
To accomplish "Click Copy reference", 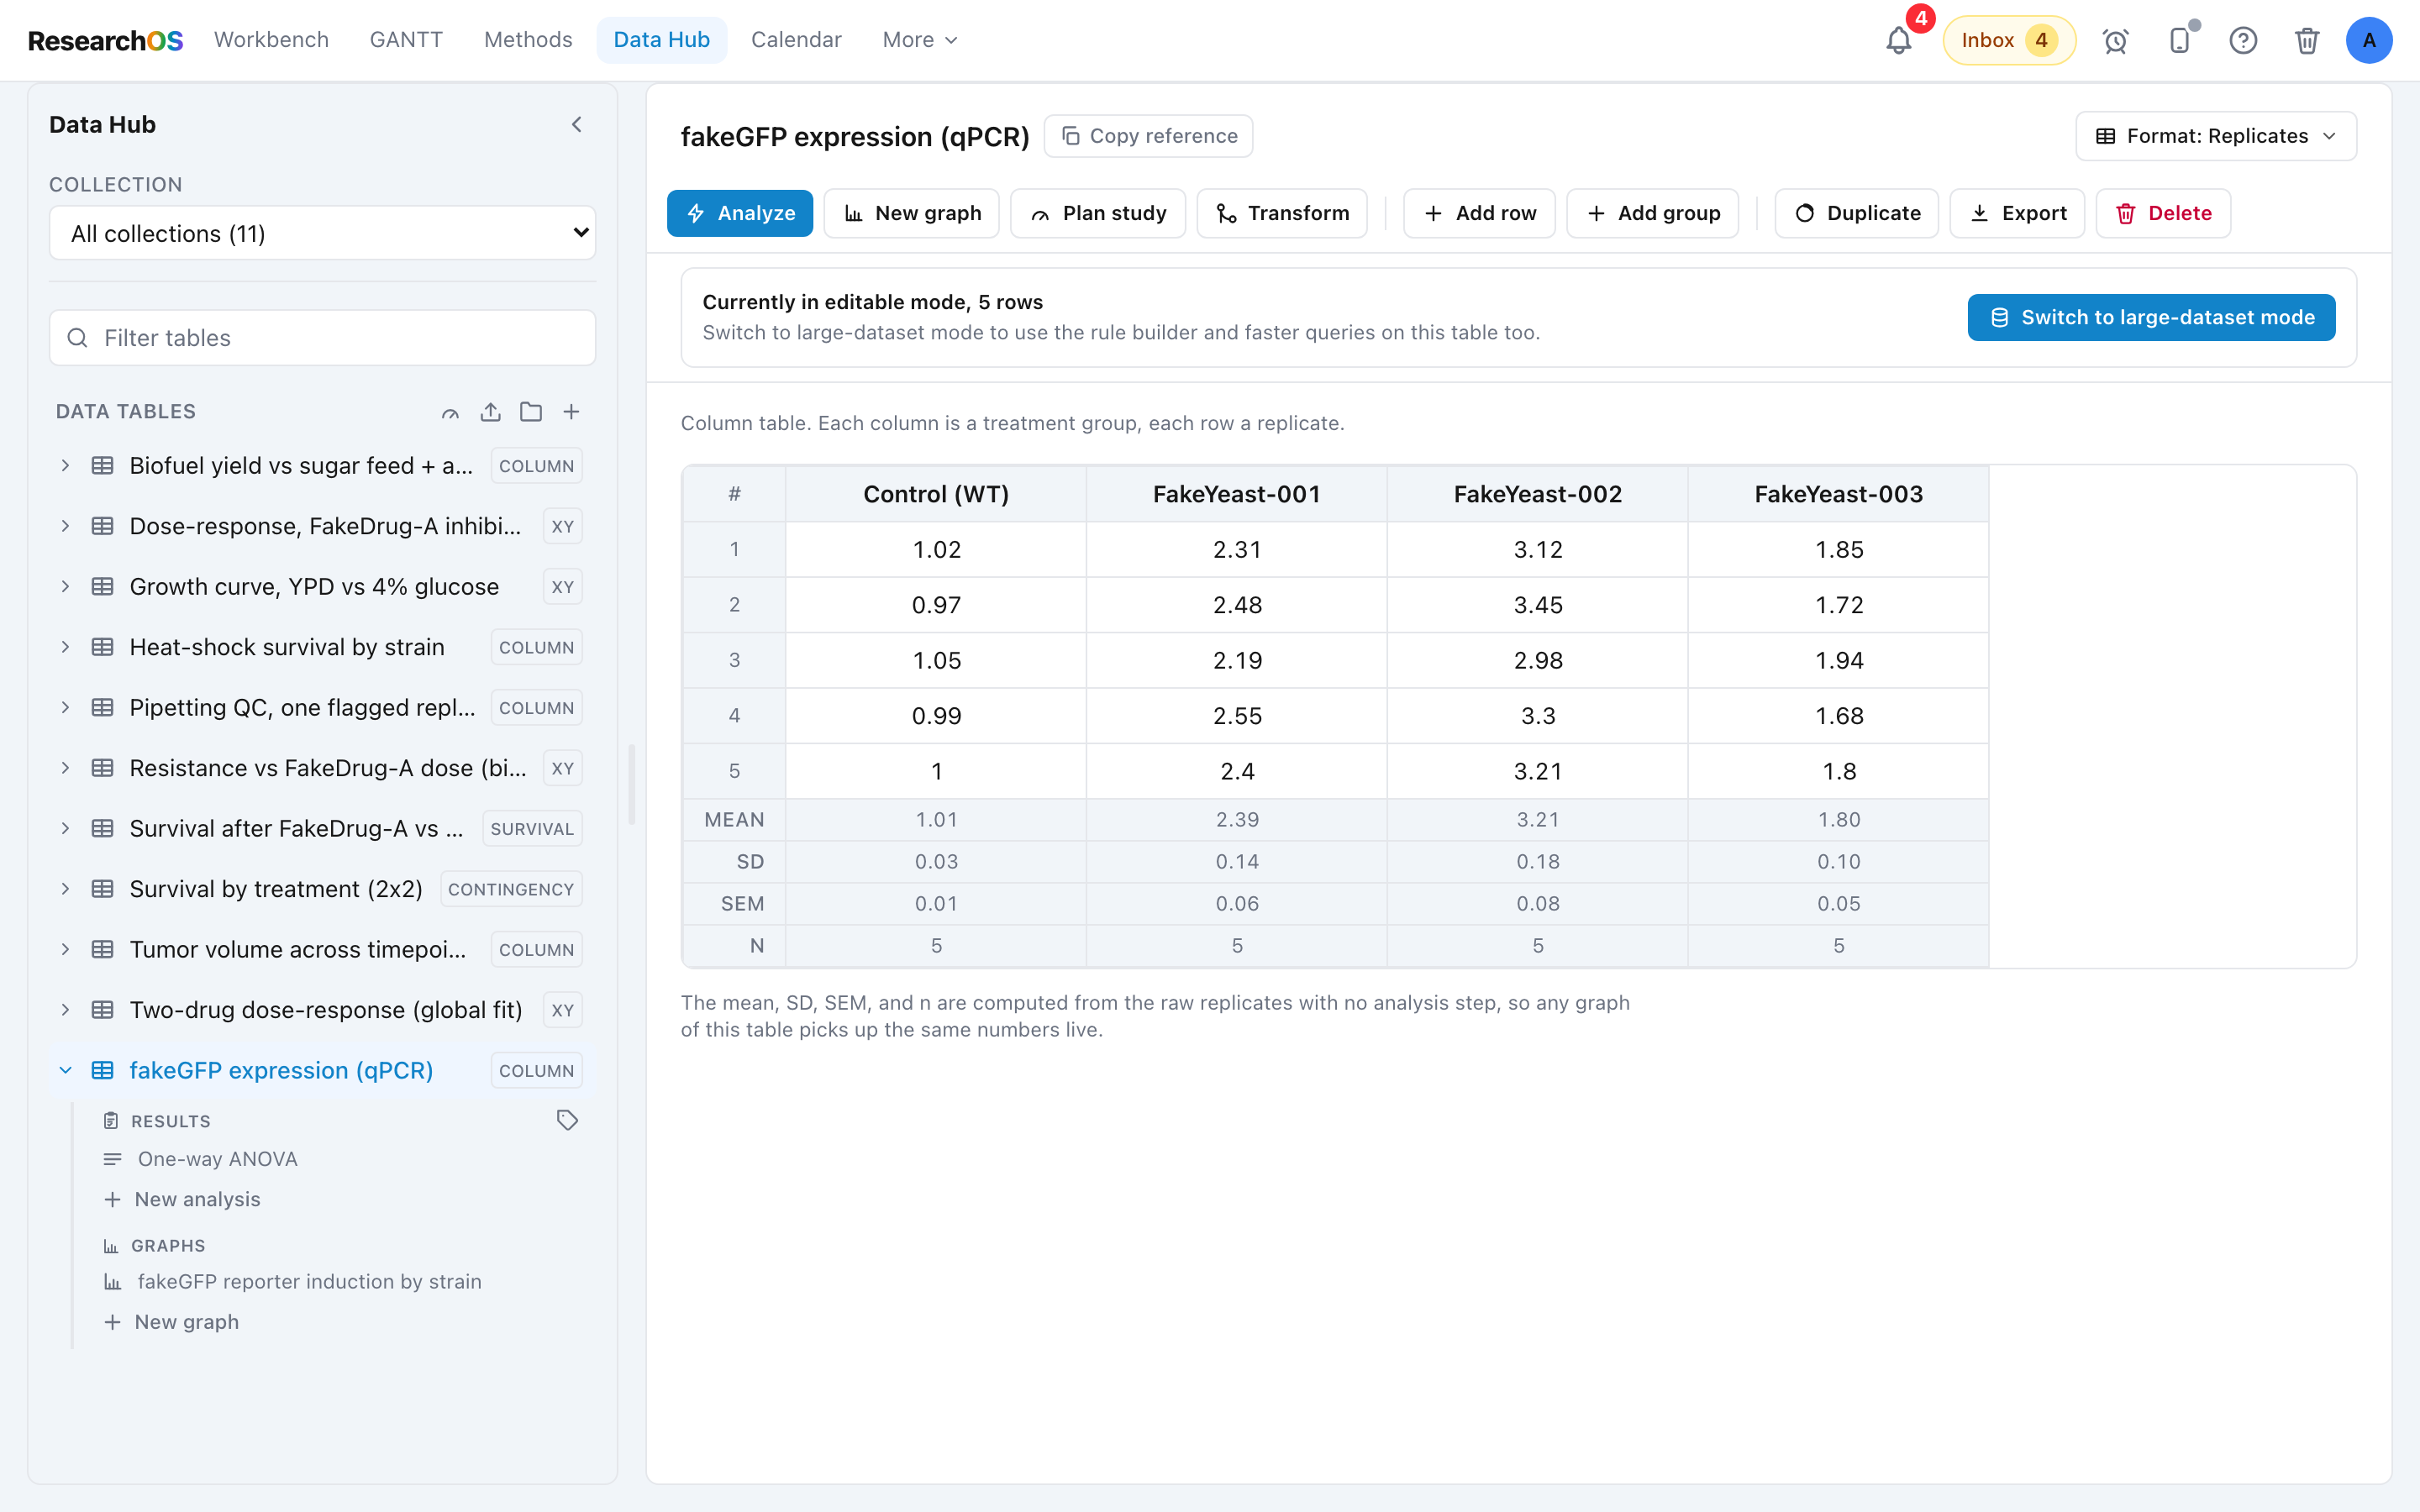I will 1148,136.
